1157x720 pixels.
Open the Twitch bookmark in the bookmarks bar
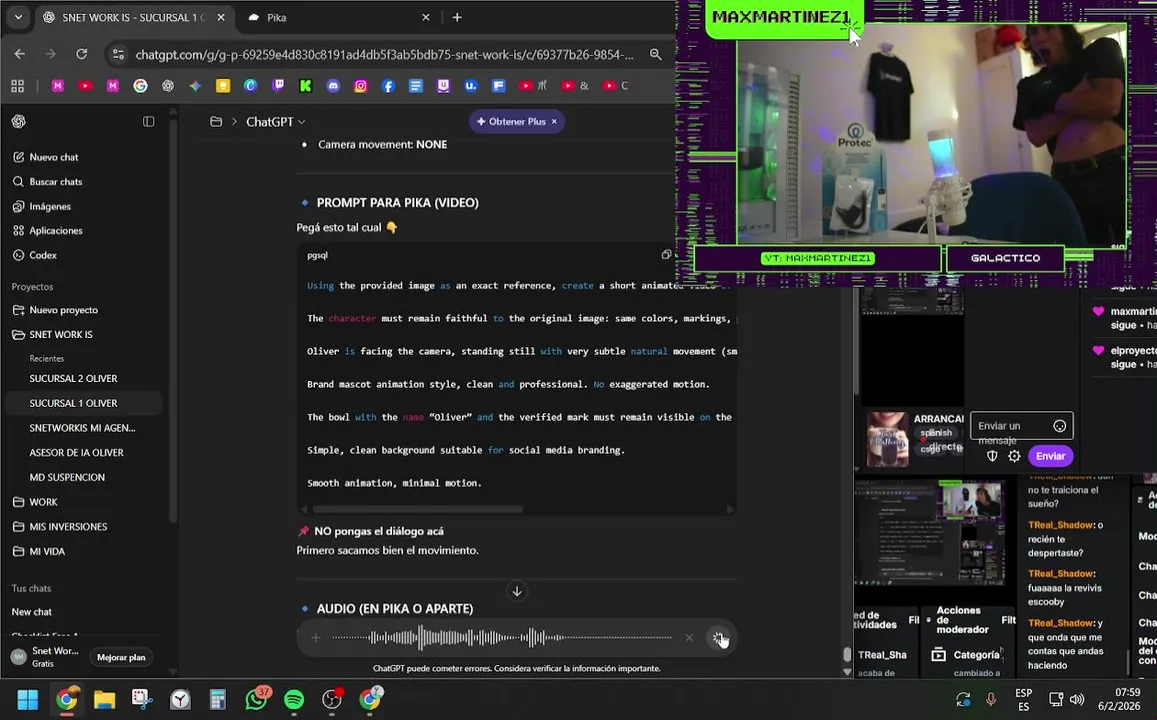(x=278, y=86)
